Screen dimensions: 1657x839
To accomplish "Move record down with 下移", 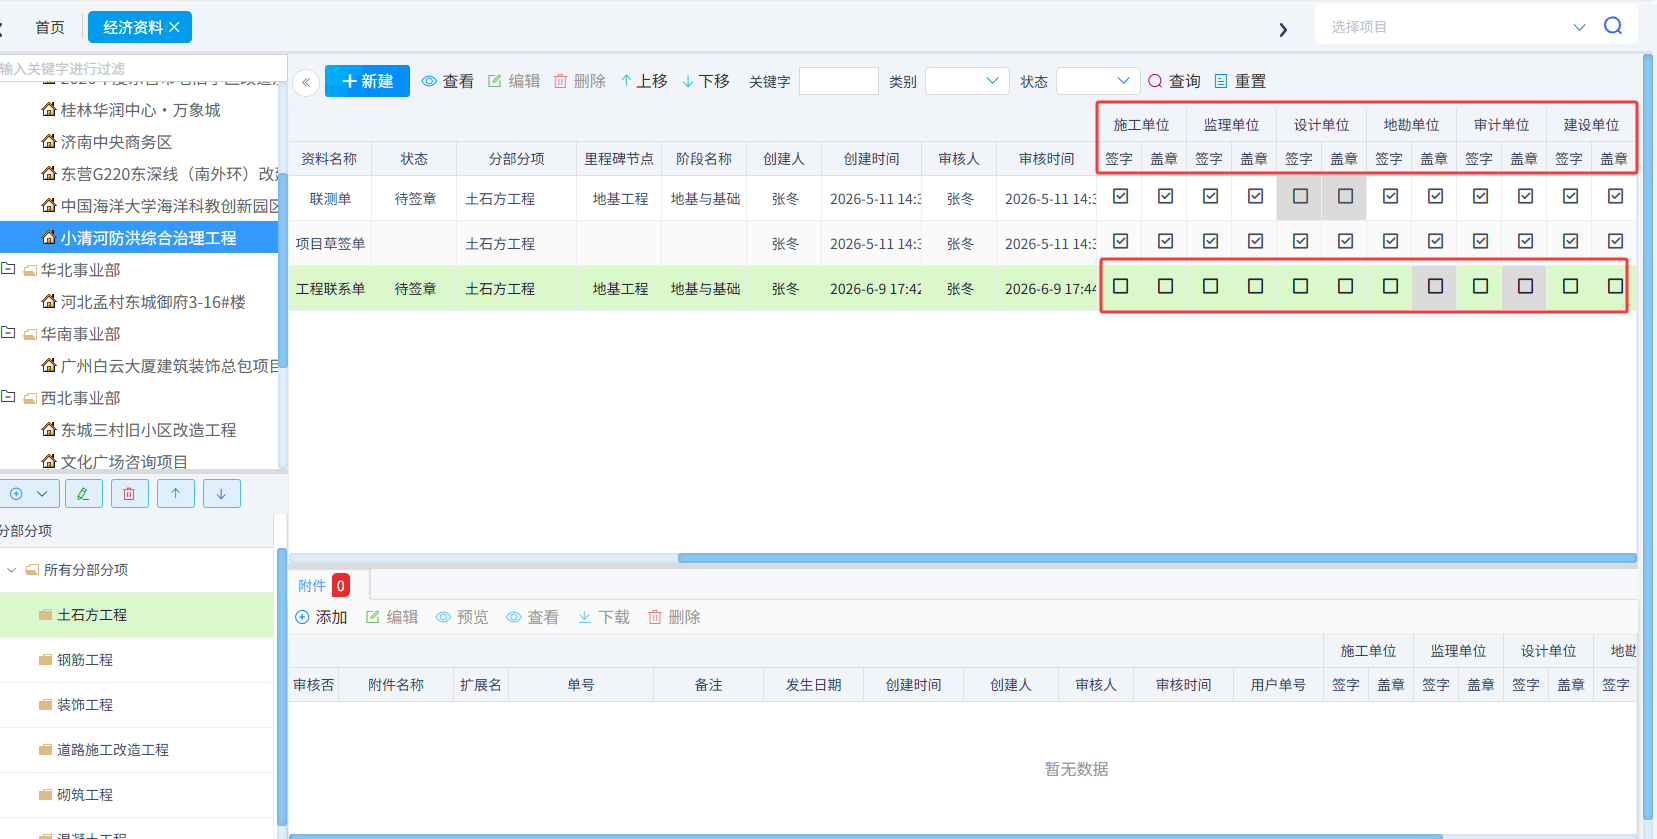I will pyautogui.click(x=706, y=81).
